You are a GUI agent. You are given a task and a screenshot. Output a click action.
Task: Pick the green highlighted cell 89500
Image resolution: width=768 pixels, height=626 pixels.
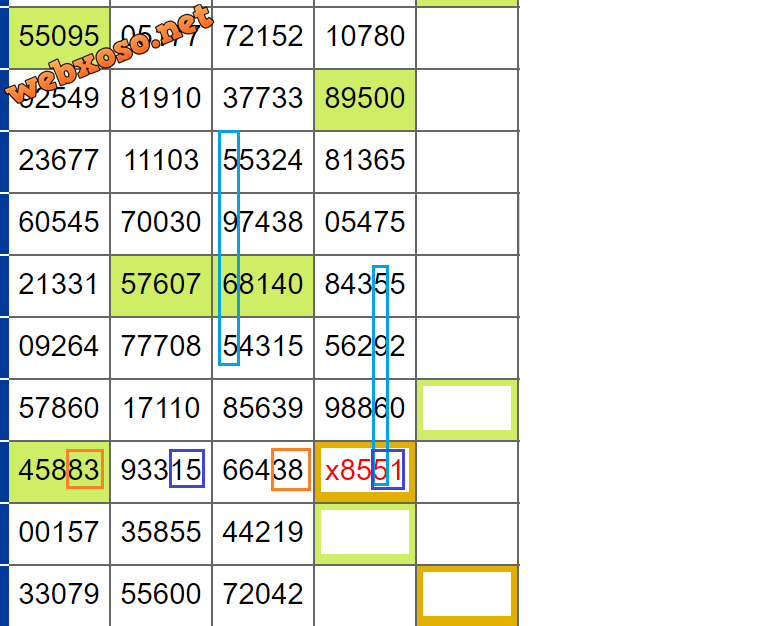click(365, 100)
